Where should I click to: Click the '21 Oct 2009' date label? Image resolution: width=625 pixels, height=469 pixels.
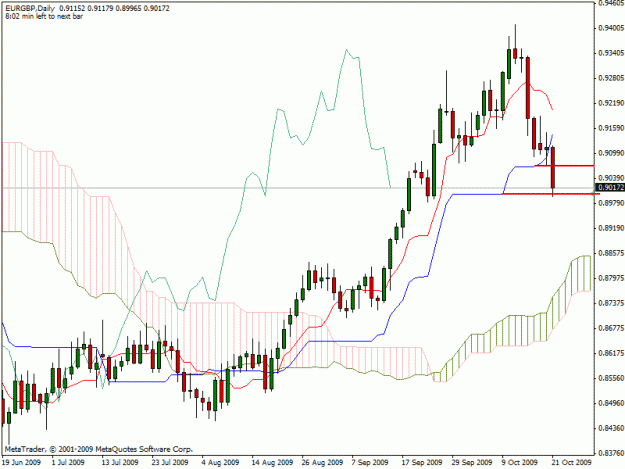point(572,462)
